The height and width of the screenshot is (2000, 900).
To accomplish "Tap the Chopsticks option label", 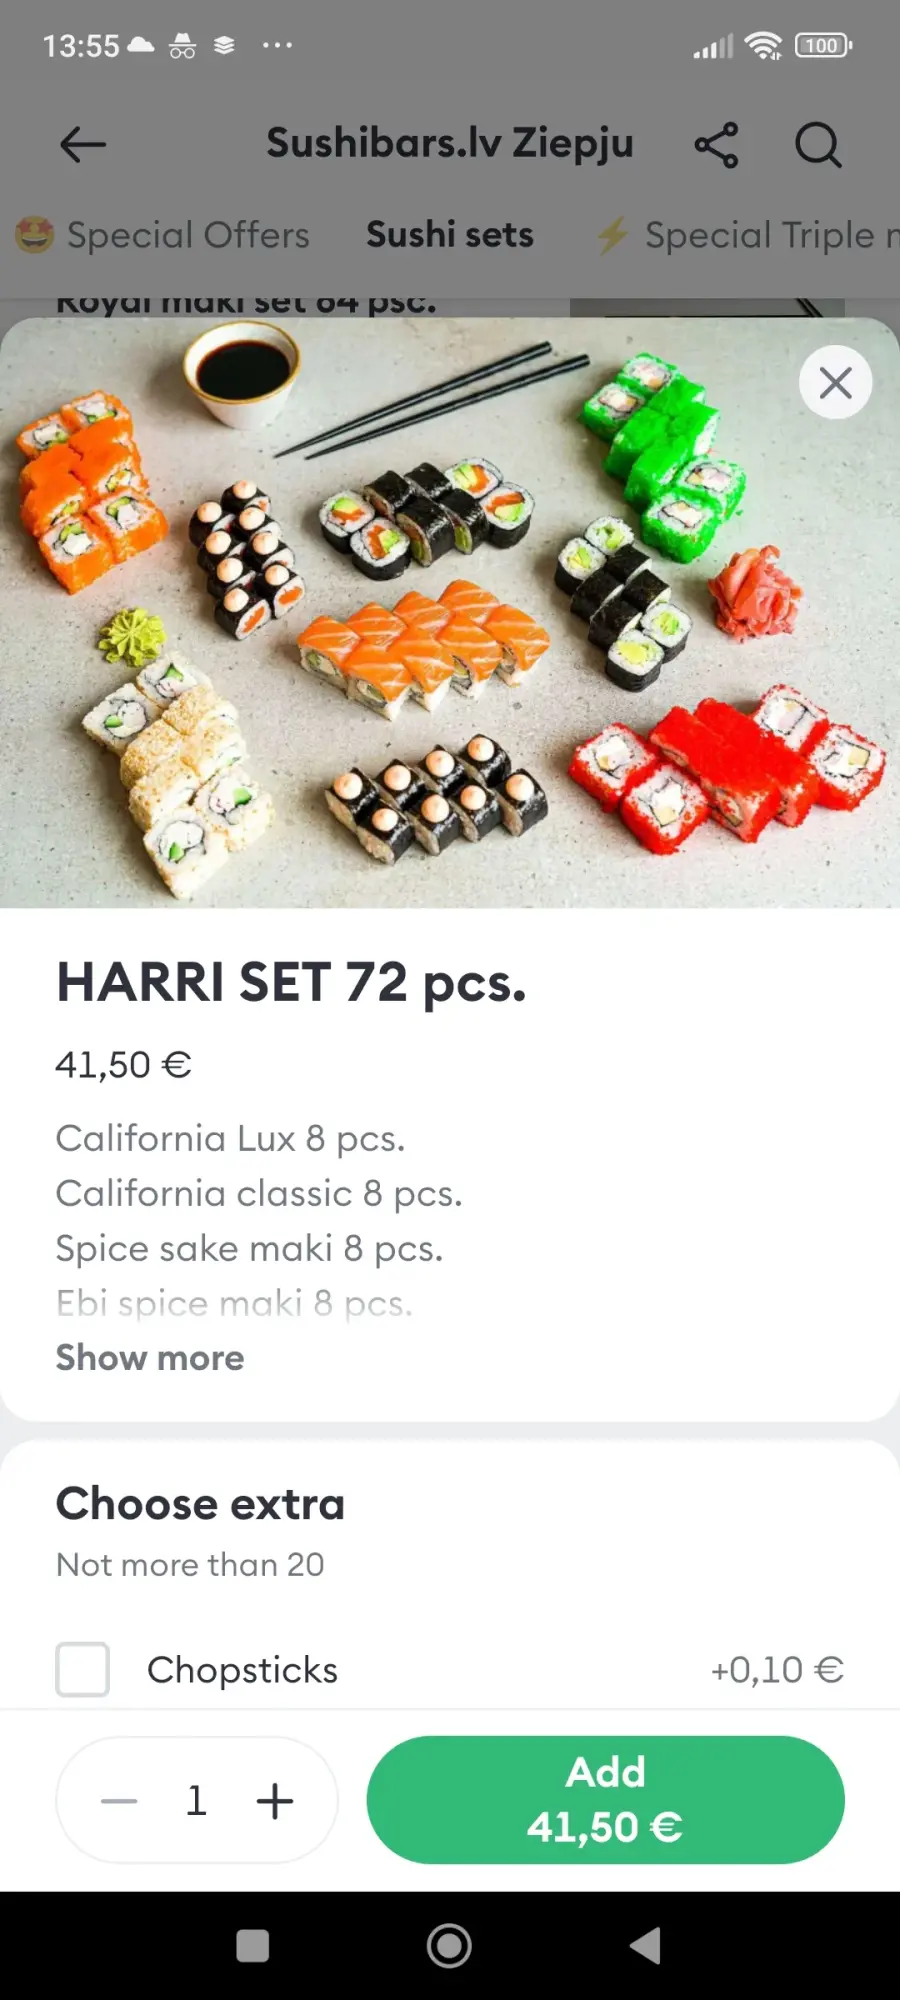I will (243, 1670).
